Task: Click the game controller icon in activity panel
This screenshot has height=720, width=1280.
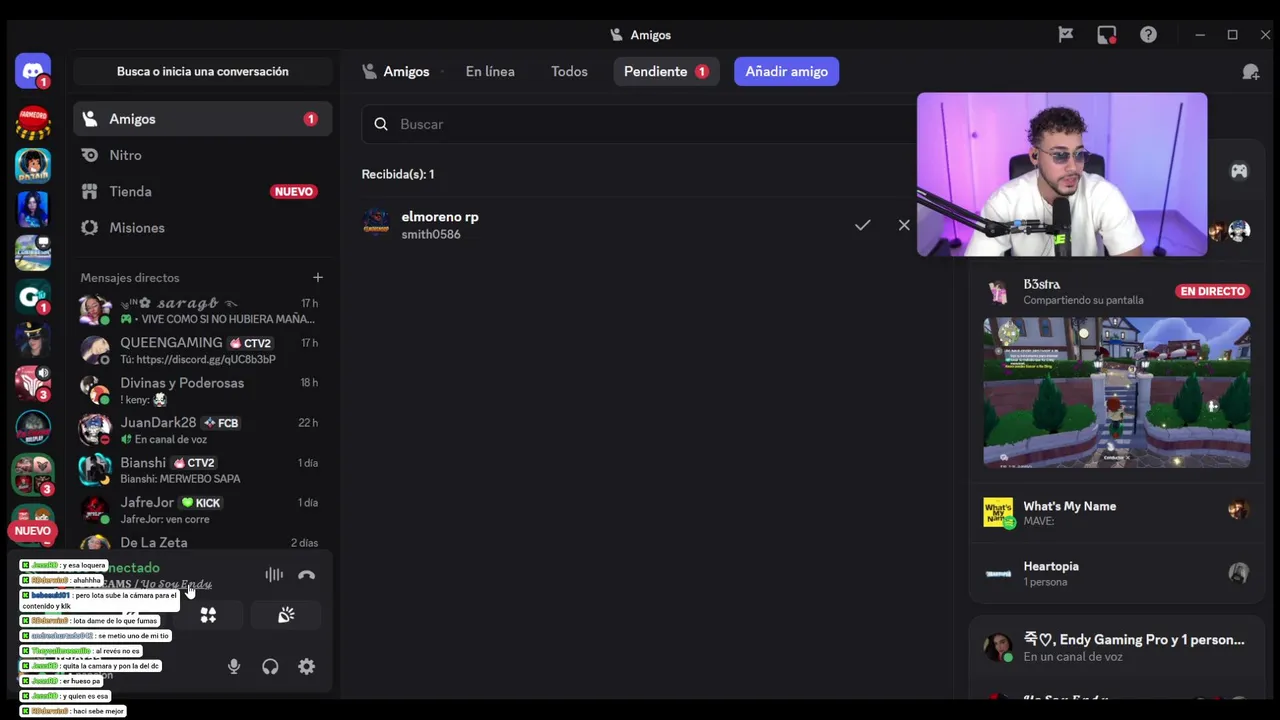Action: (1239, 171)
